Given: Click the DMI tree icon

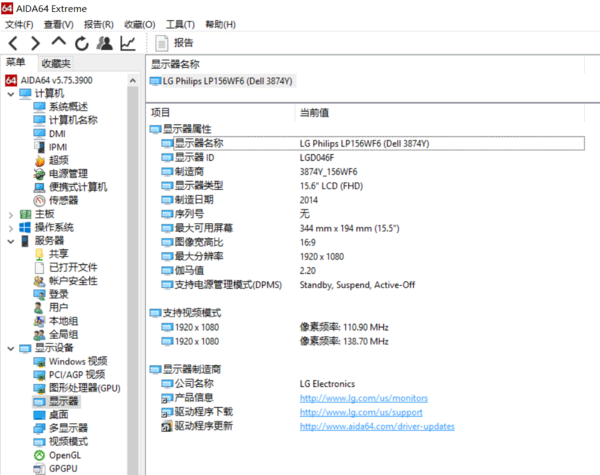Looking at the screenshot, I should [x=39, y=134].
